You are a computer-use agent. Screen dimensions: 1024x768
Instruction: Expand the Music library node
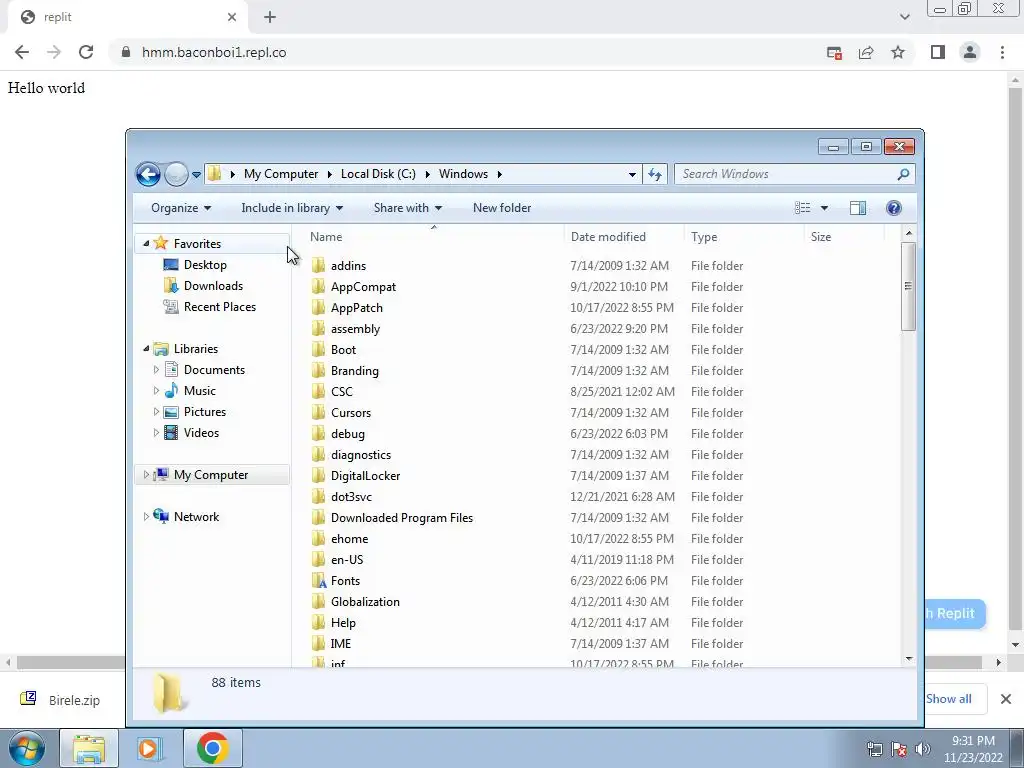click(156, 391)
